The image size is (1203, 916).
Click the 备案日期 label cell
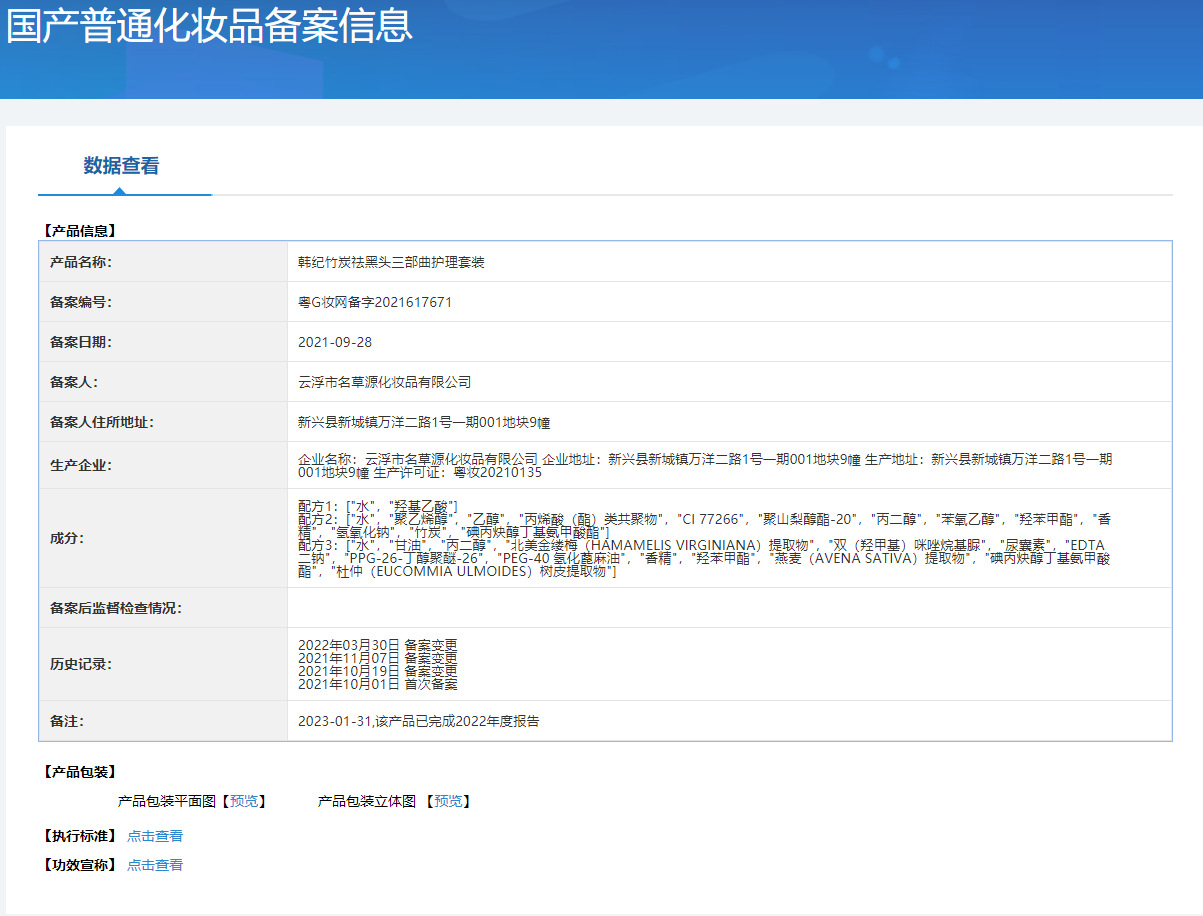163,342
